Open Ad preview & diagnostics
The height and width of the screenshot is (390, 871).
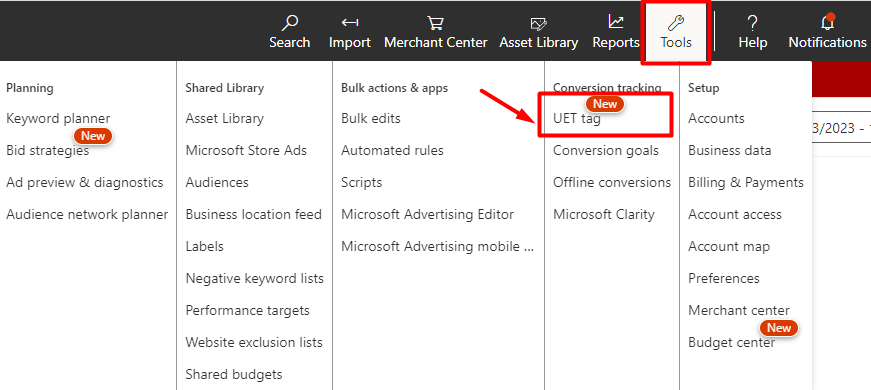[85, 182]
